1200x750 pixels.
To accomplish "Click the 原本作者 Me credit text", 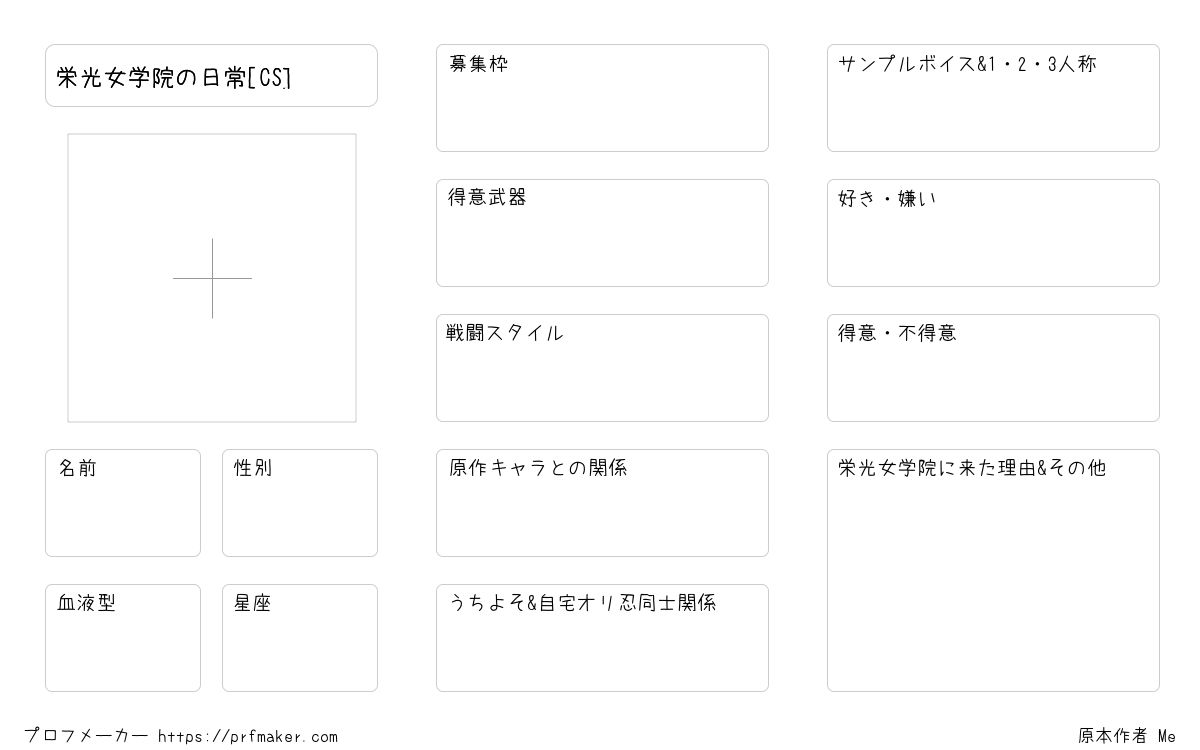I will 1127,736.
